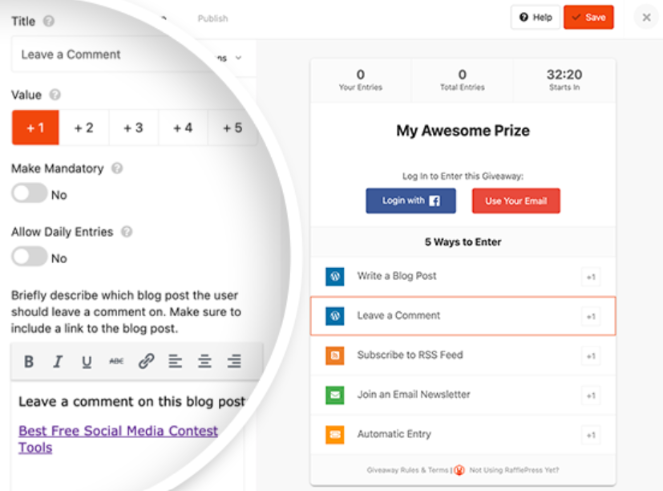Close the builder with the X button
This screenshot has height=491, width=663.
[x=646, y=18]
